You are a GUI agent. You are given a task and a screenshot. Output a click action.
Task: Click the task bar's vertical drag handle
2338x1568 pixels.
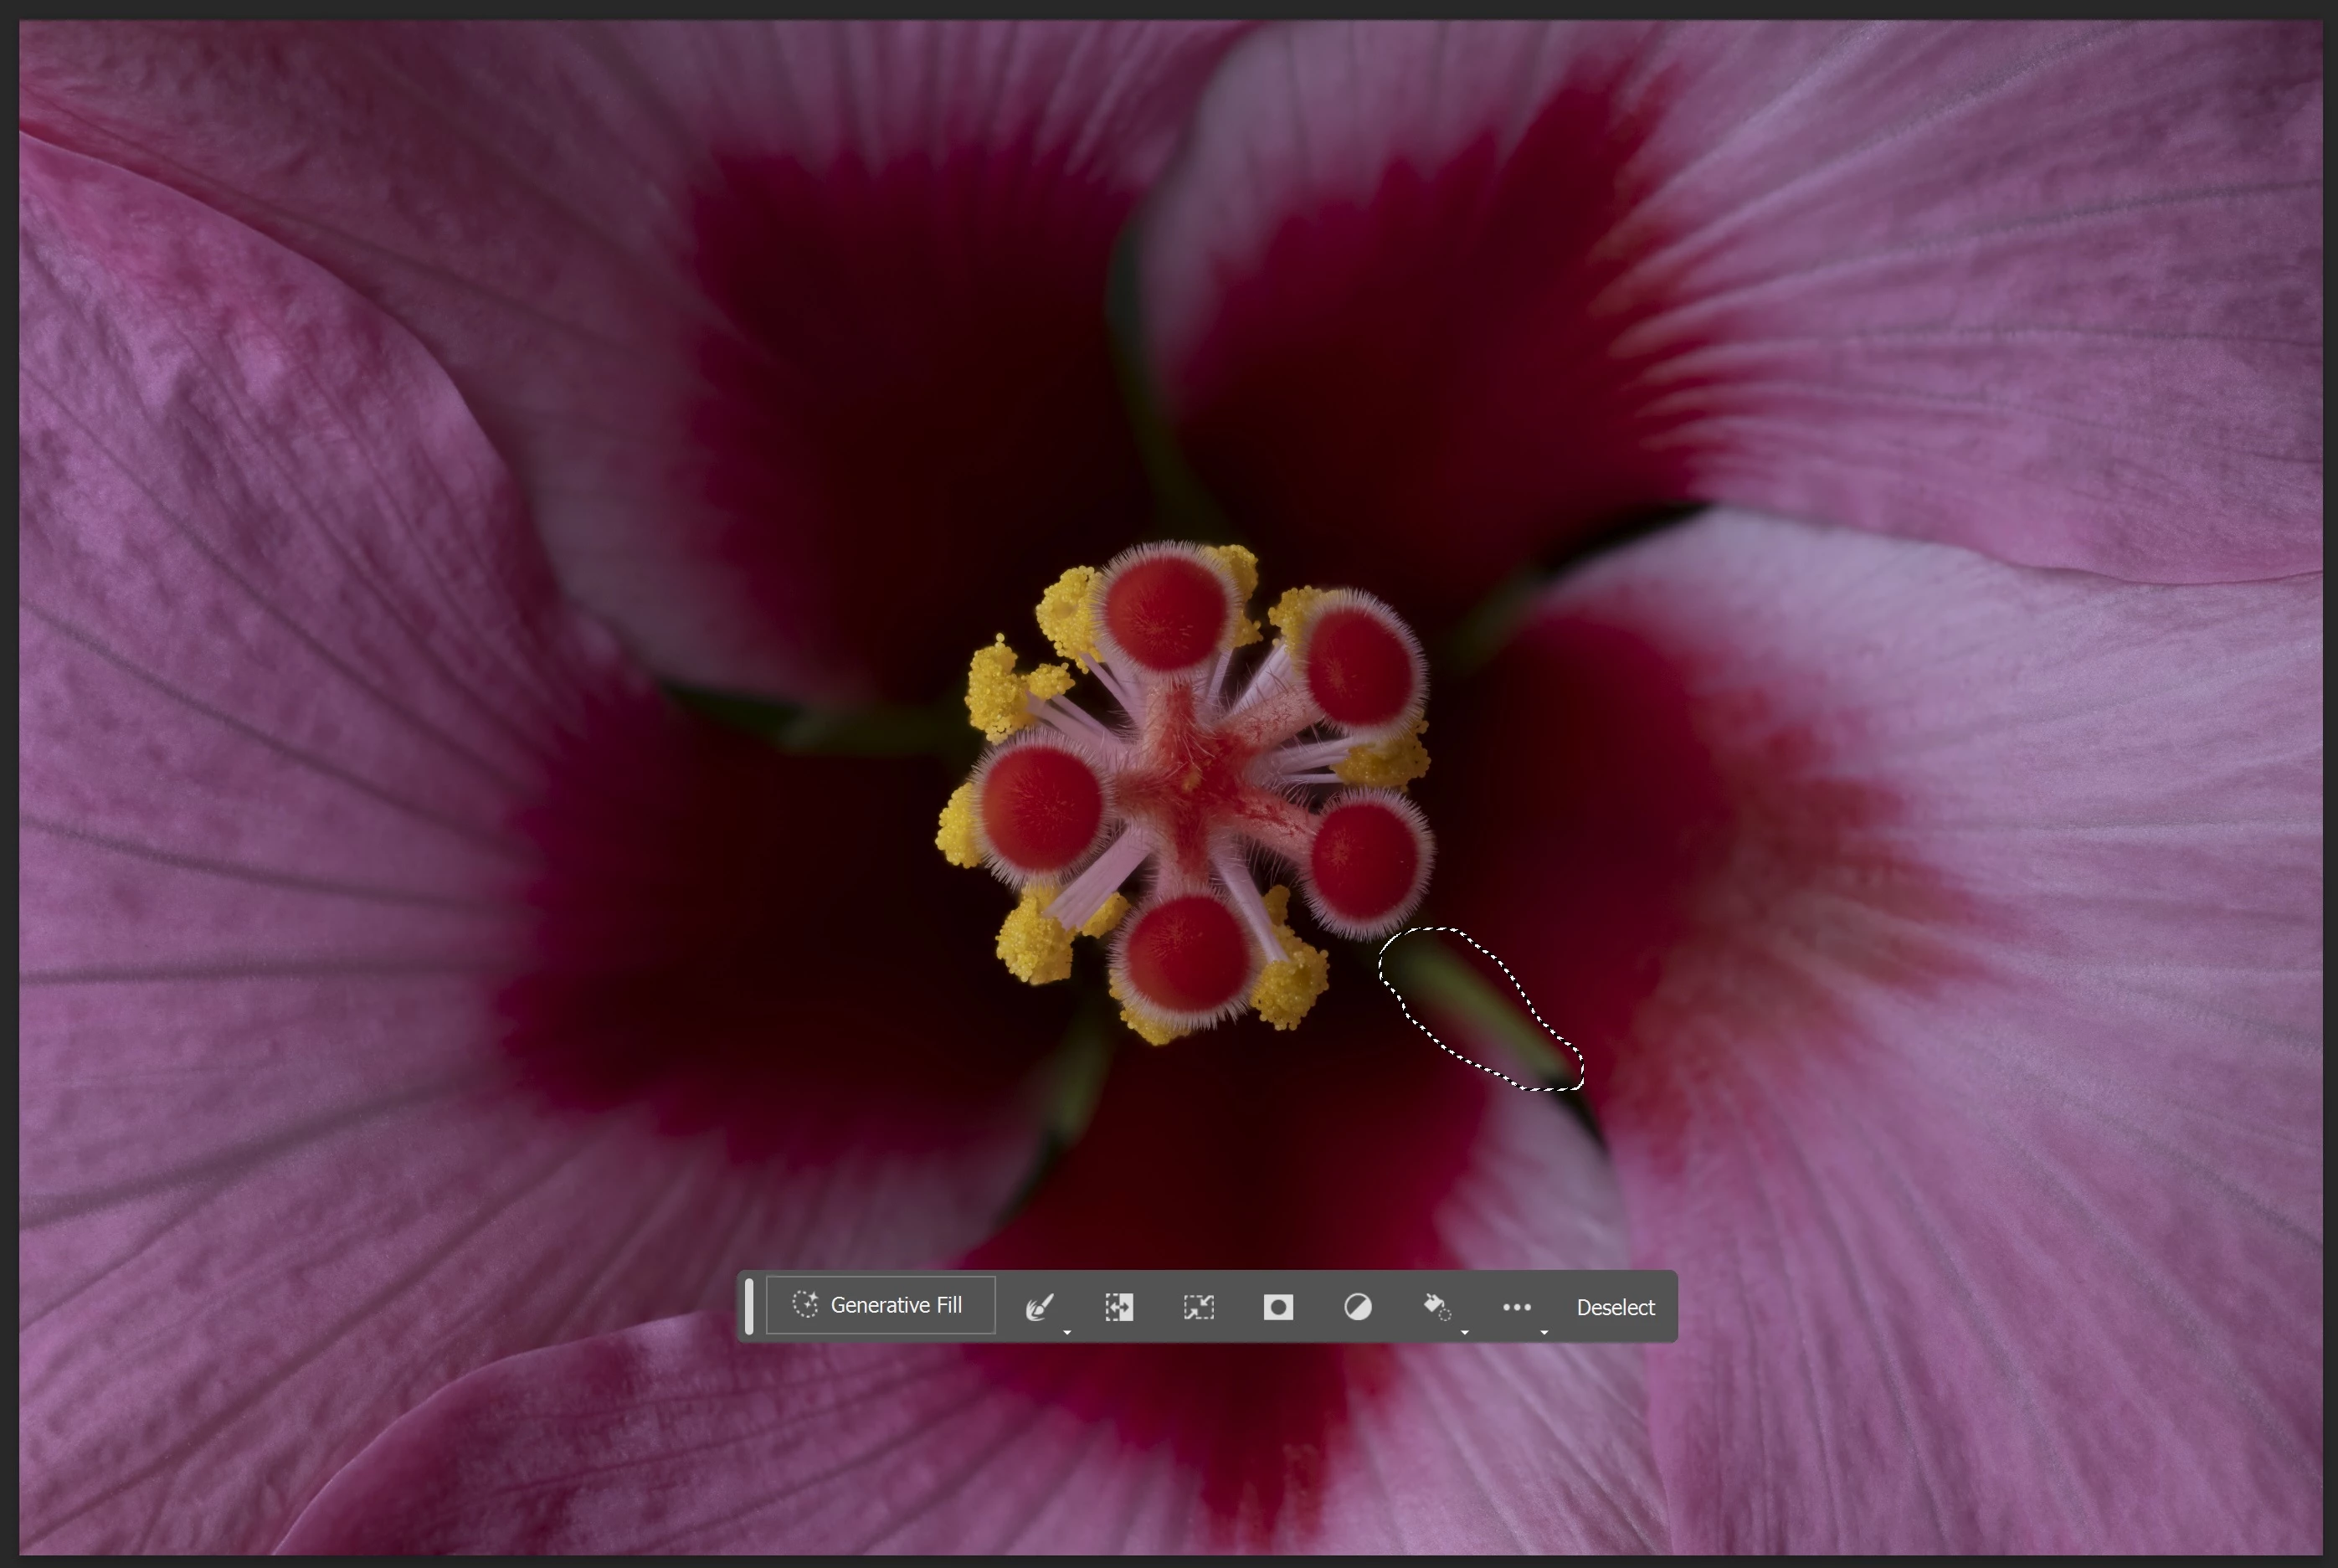click(749, 1305)
